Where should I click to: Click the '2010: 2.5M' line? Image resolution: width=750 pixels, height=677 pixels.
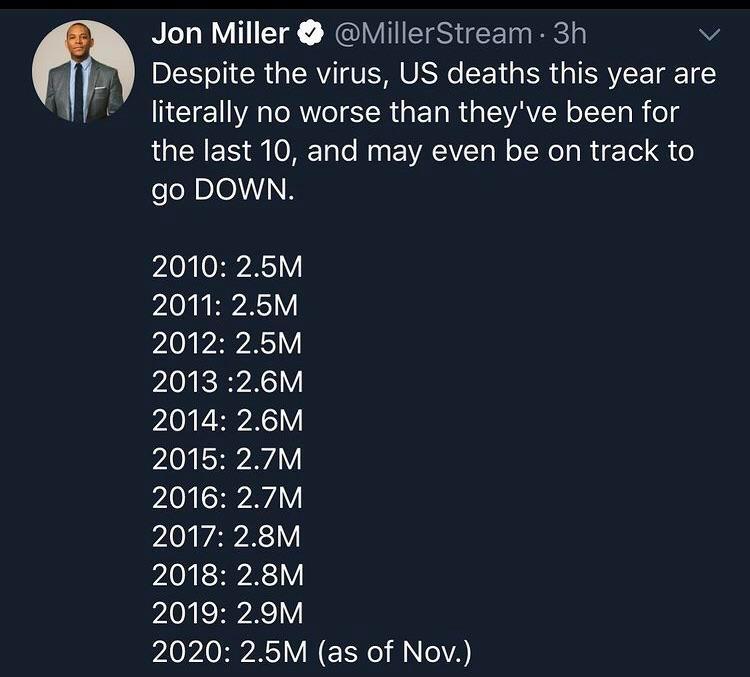coord(227,266)
